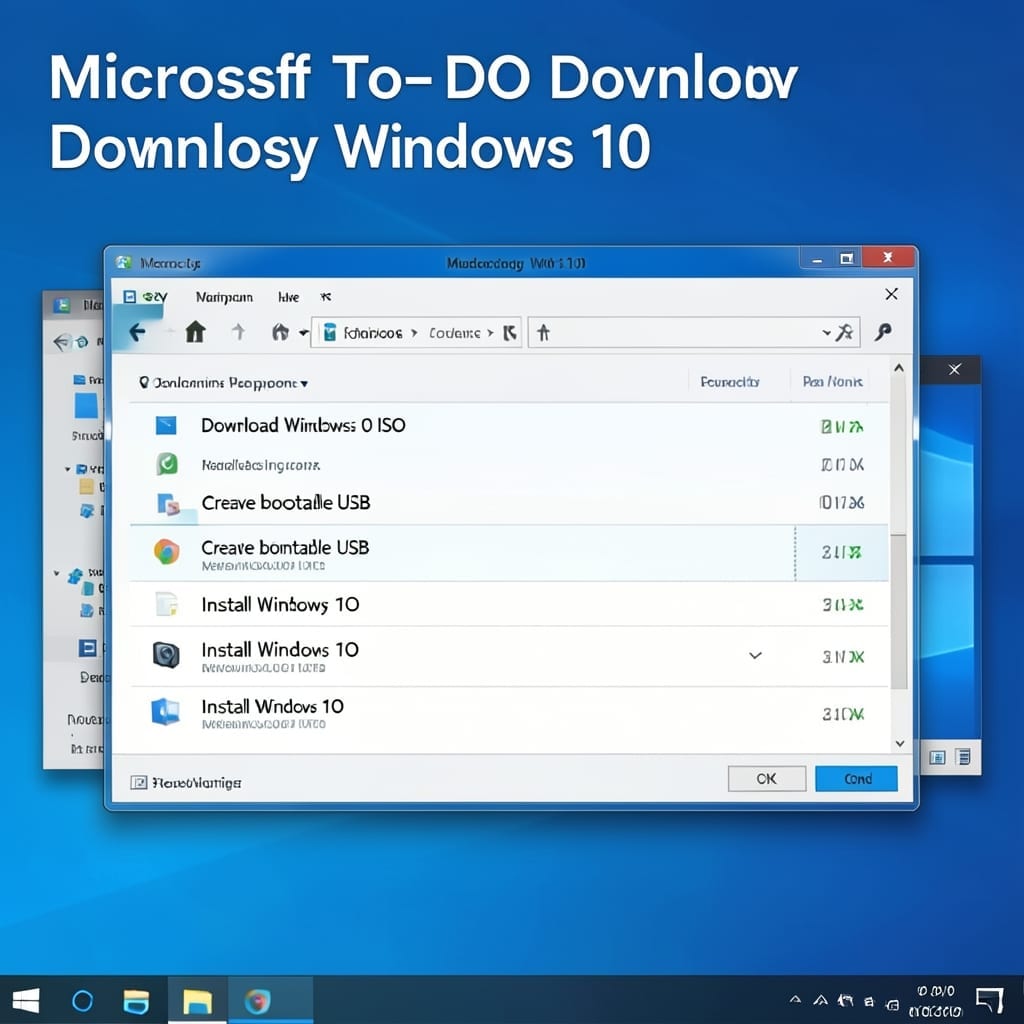This screenshot has width=1024, height=1024.
Task: Click the white document icon in the list
Action: coord(167,604)
